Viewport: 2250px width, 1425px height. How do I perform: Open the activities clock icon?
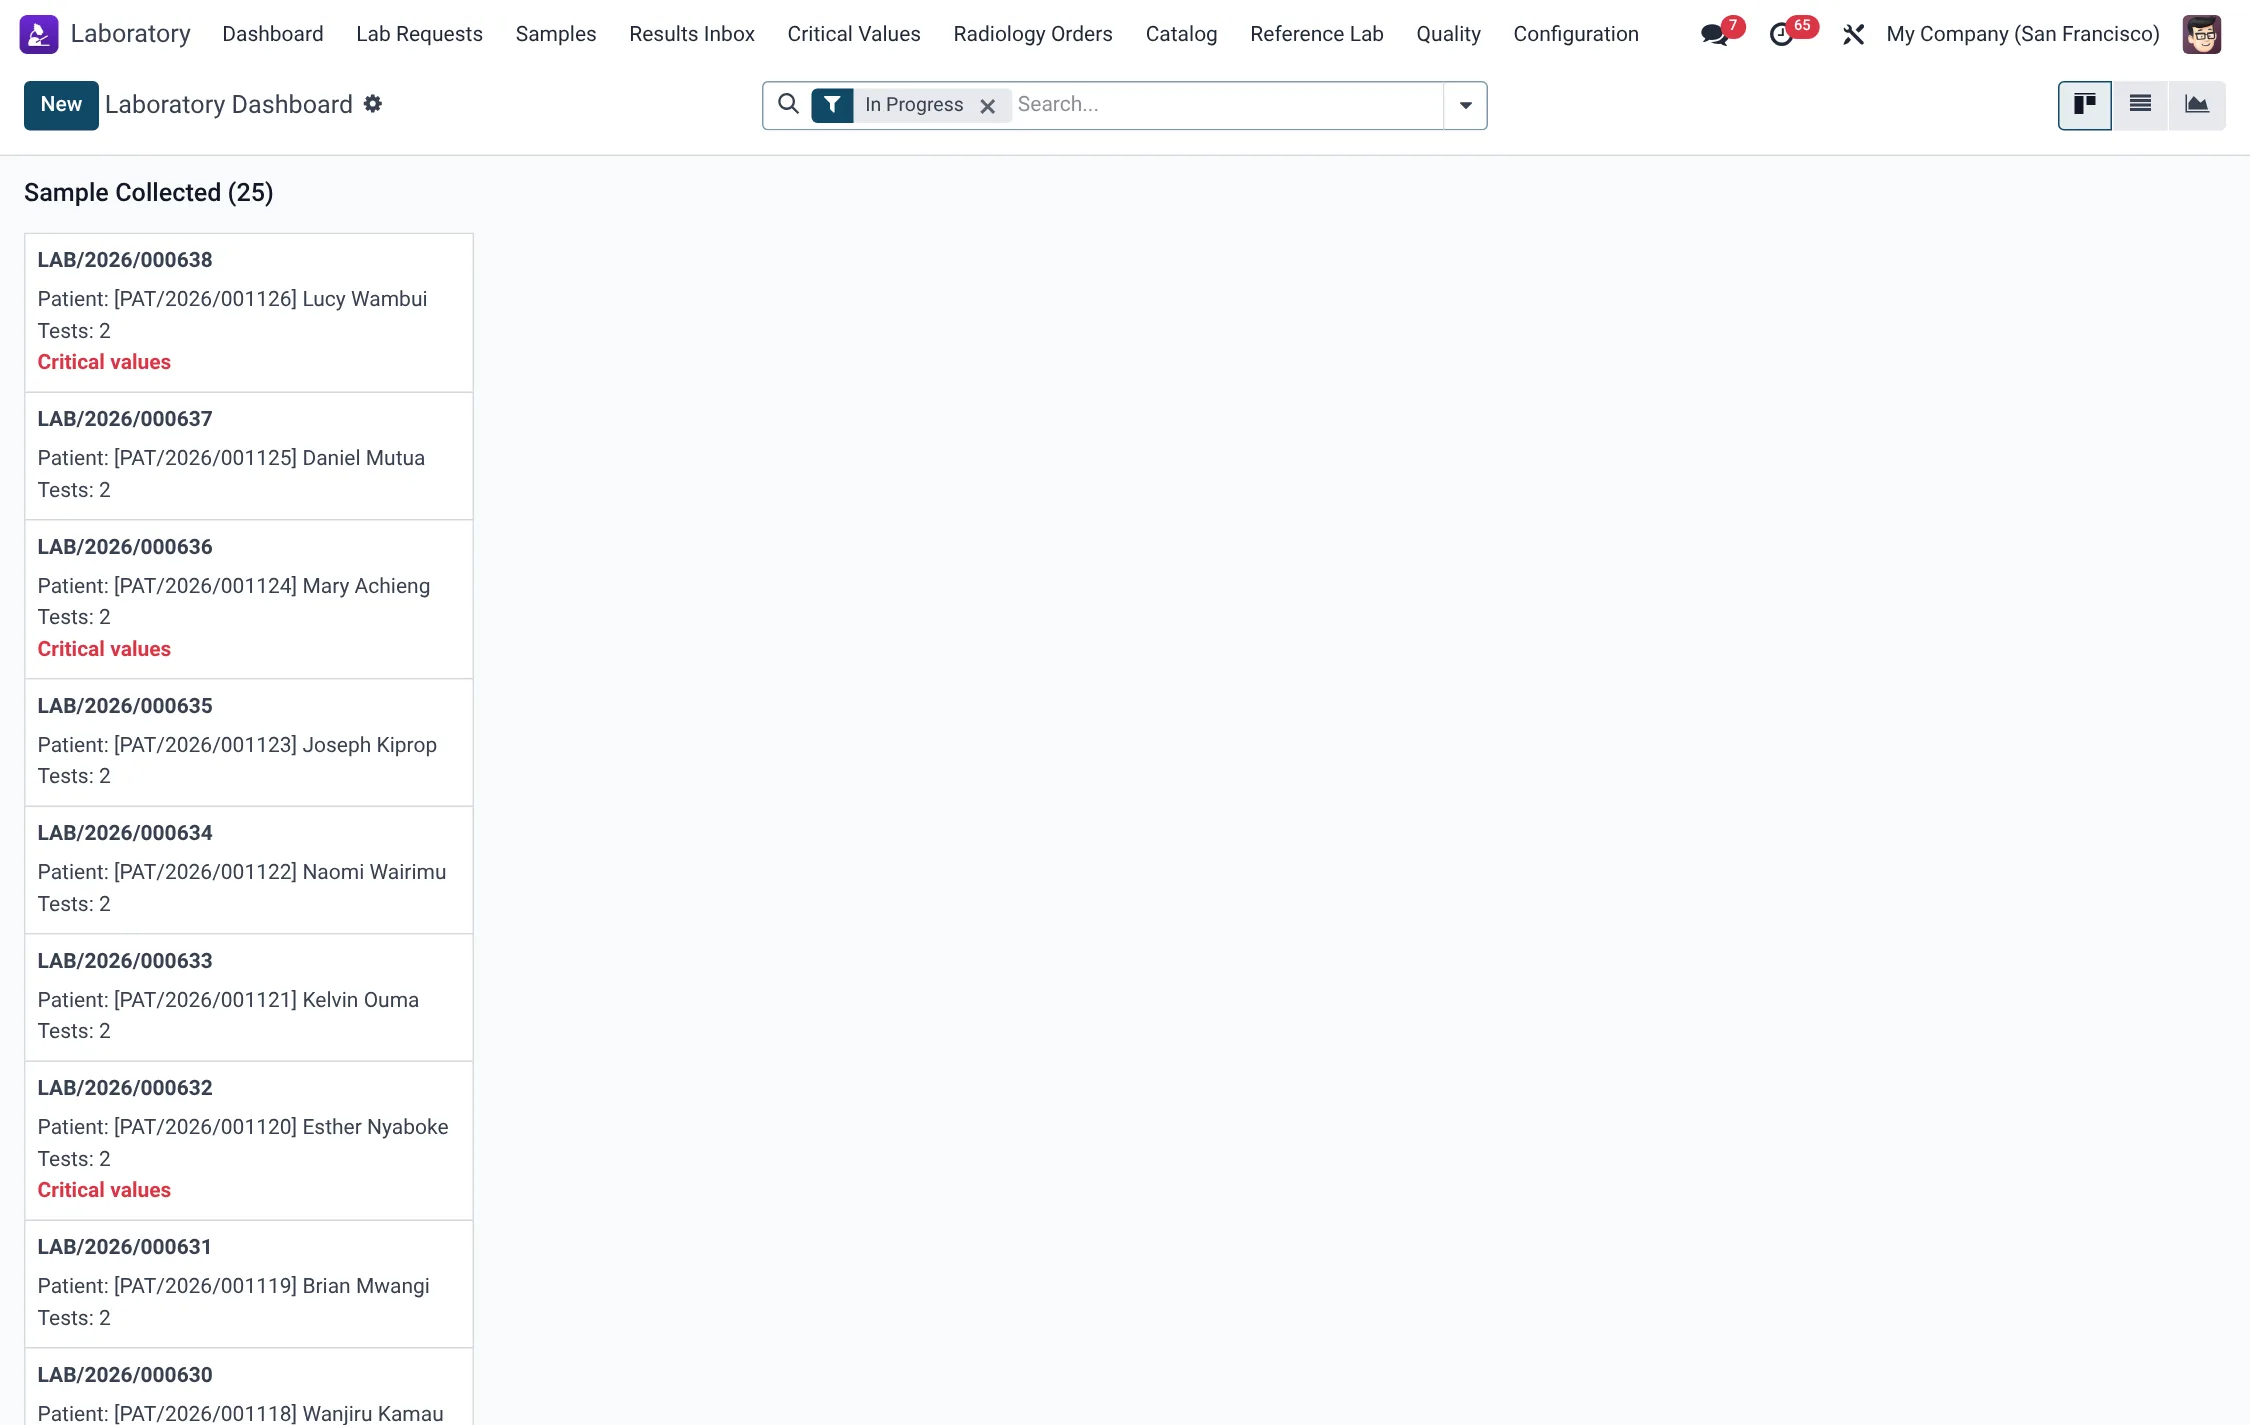(1781, 35)
